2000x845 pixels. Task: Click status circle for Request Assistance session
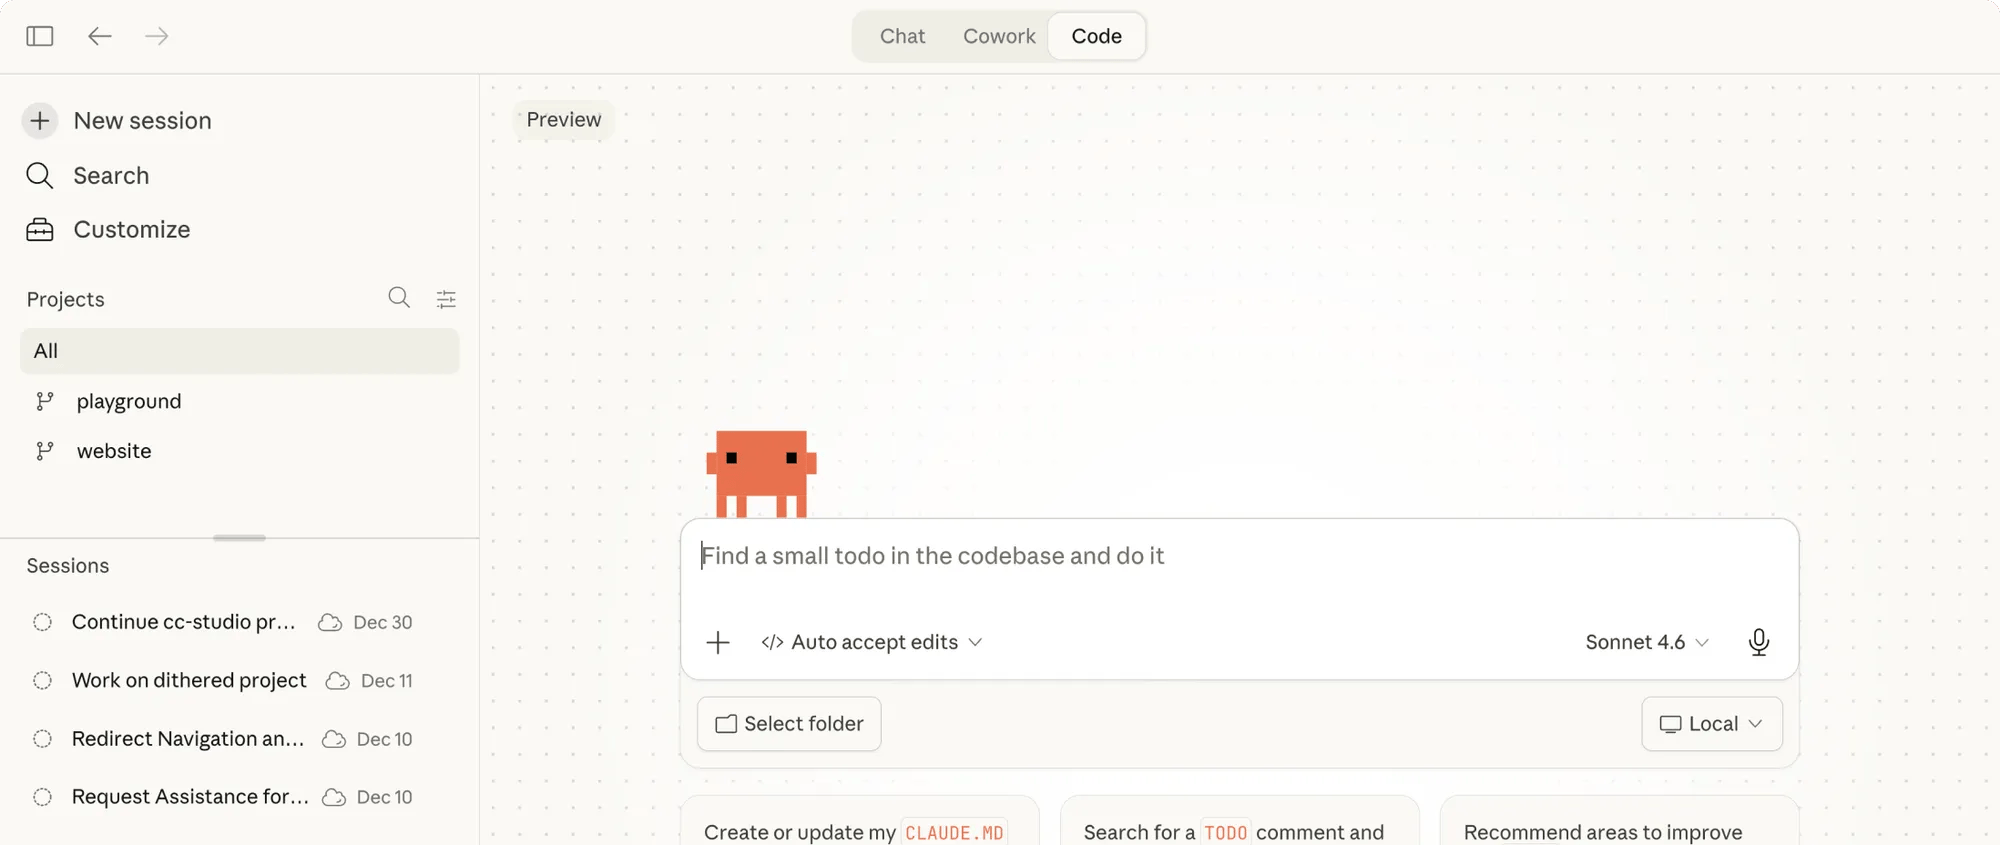pos(42,797)
